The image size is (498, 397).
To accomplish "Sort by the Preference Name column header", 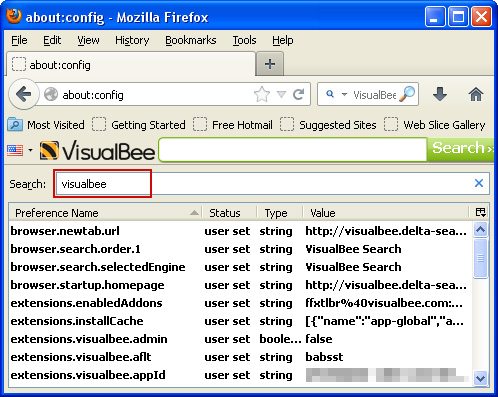I will pos(106,213).
